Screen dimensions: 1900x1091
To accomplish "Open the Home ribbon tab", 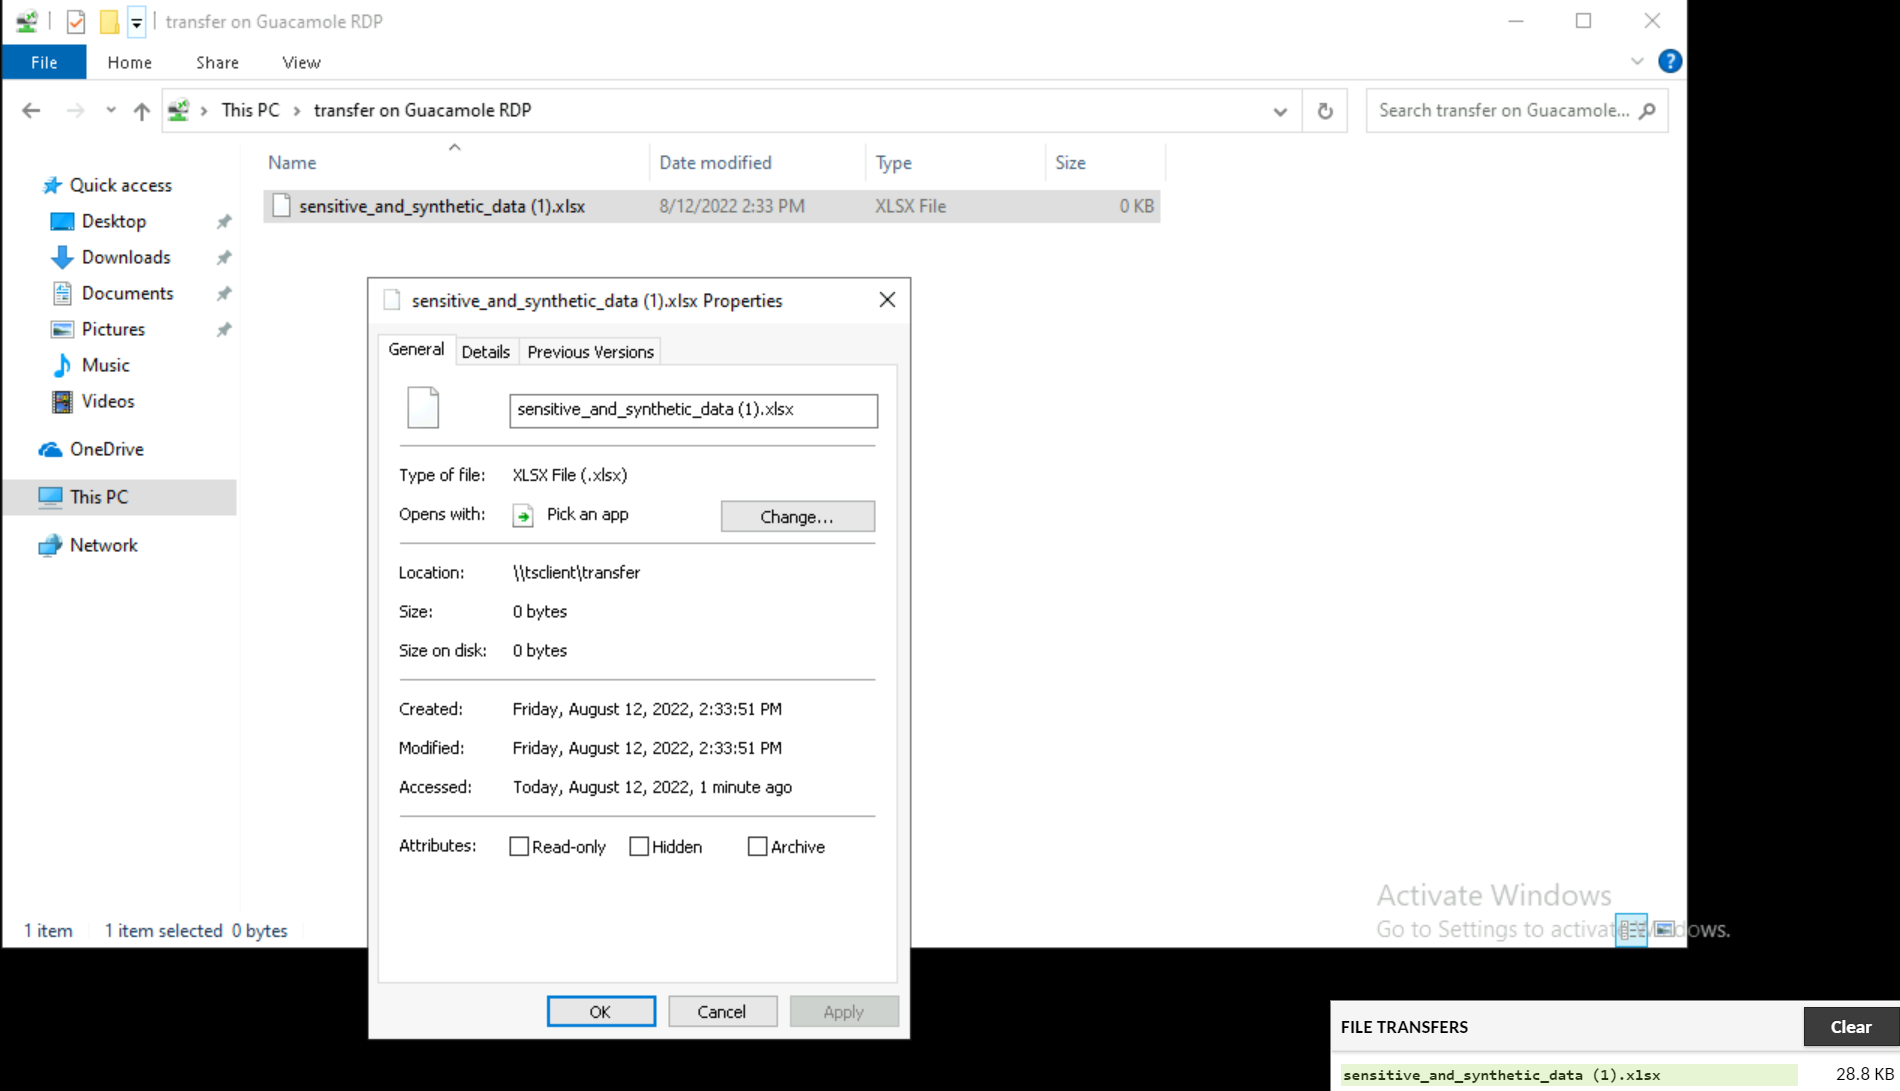I will click(x=130, y=62).
